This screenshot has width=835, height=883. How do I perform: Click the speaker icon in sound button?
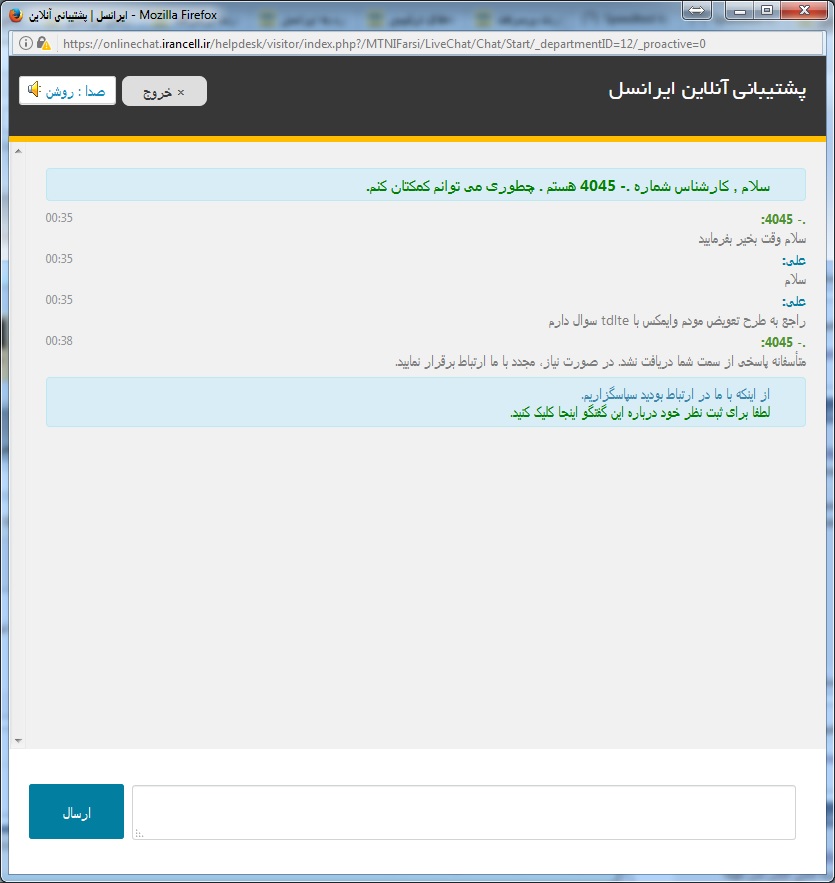(x=34, y=90)
